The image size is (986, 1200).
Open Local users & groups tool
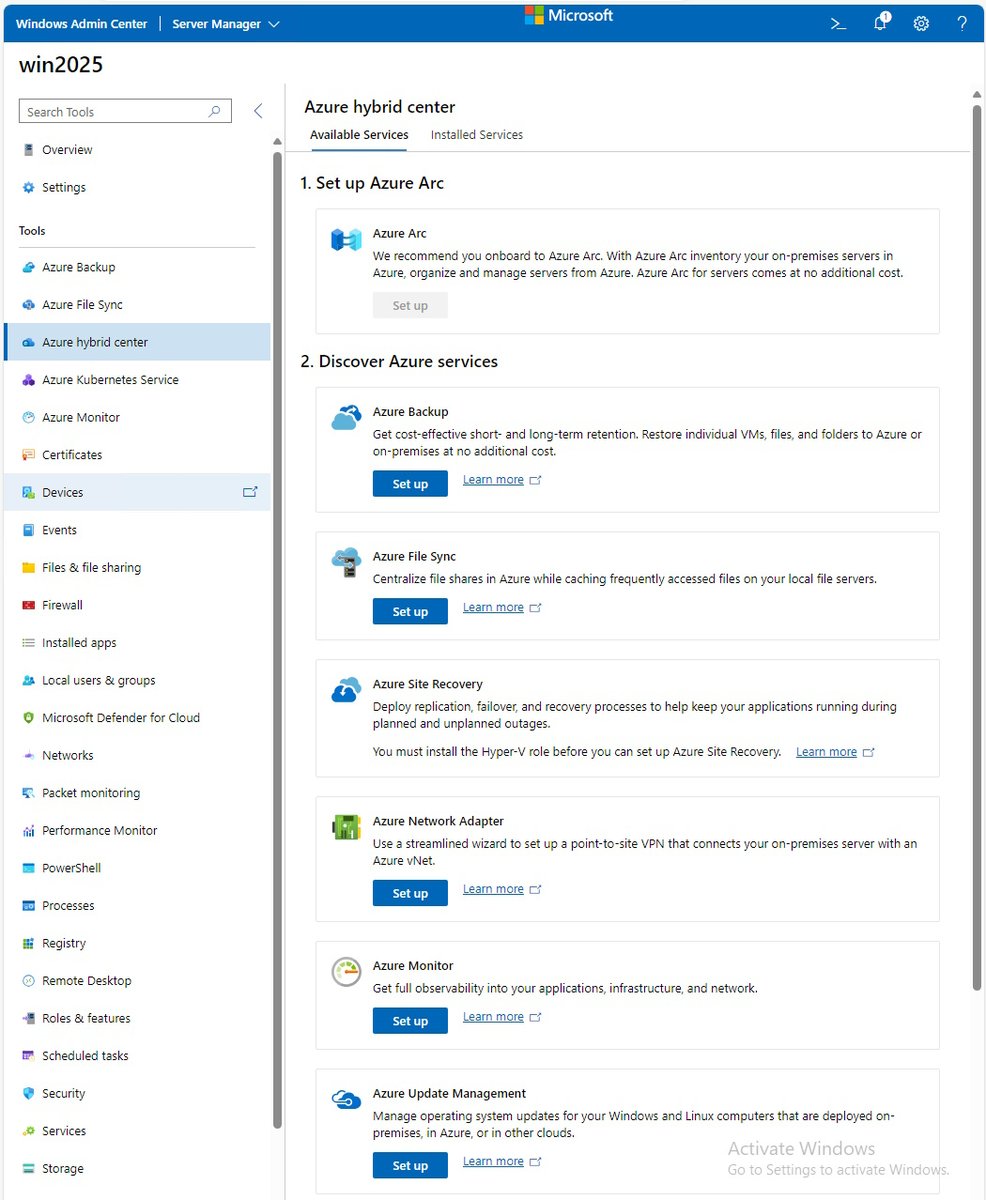(137, 681)
